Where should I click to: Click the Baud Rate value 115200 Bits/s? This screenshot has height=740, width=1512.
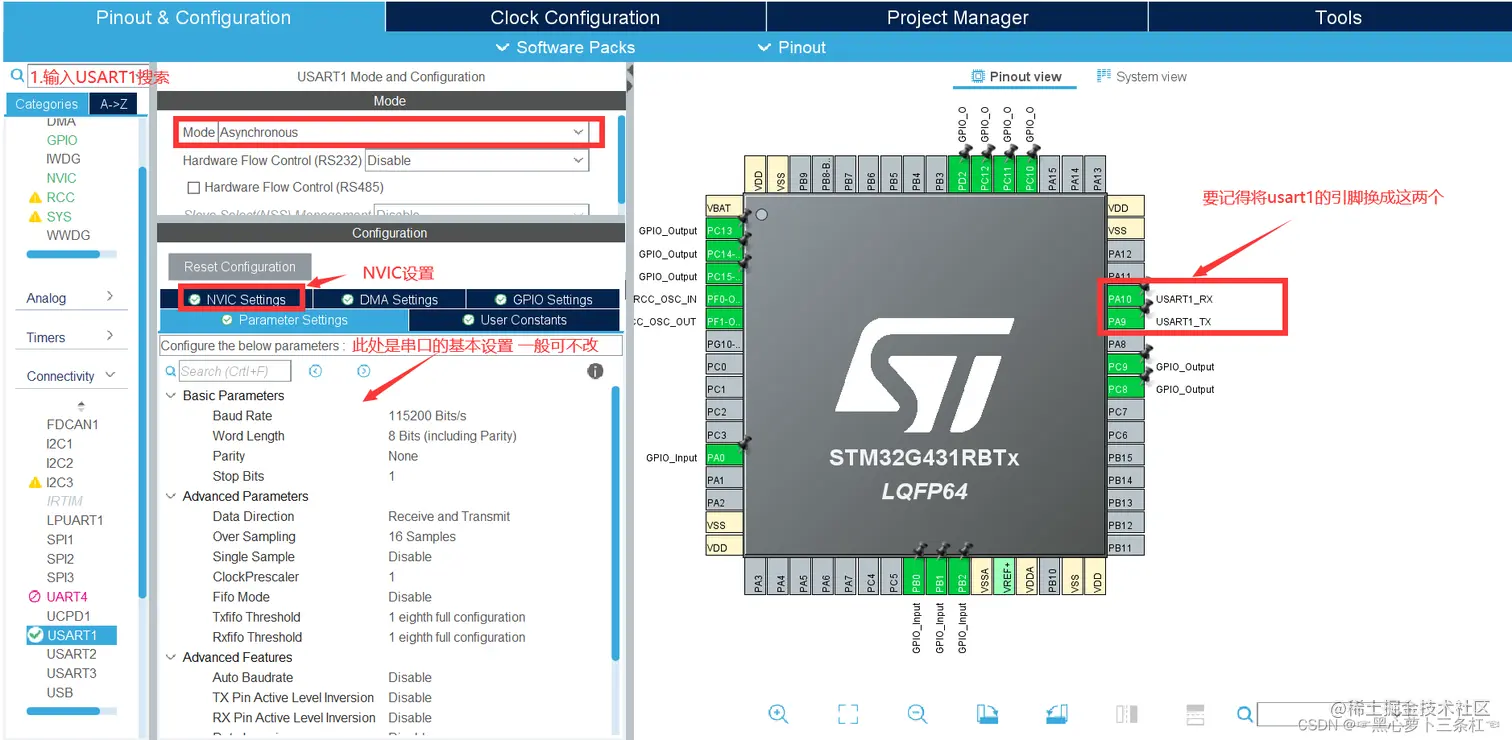427,416
